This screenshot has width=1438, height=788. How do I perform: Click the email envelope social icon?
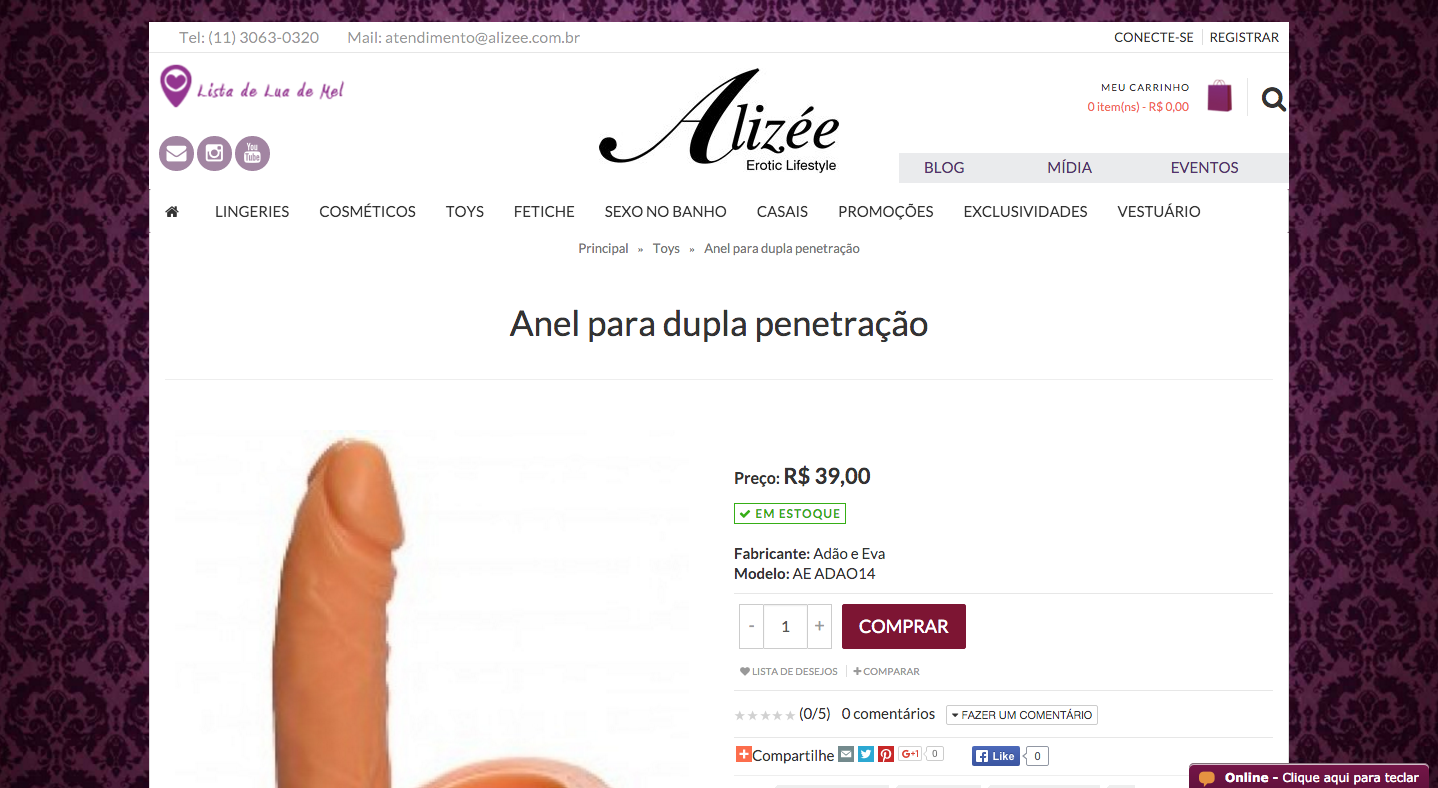coord(176,154)
